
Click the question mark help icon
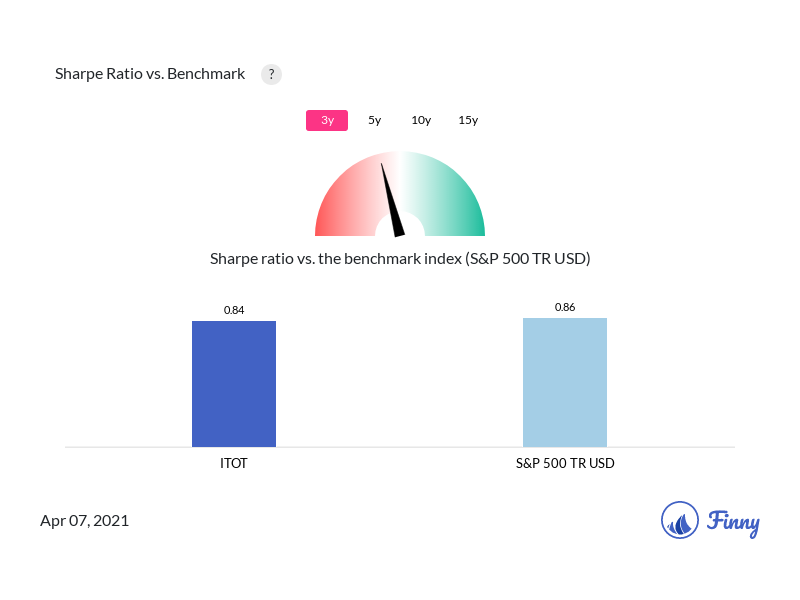271,74
